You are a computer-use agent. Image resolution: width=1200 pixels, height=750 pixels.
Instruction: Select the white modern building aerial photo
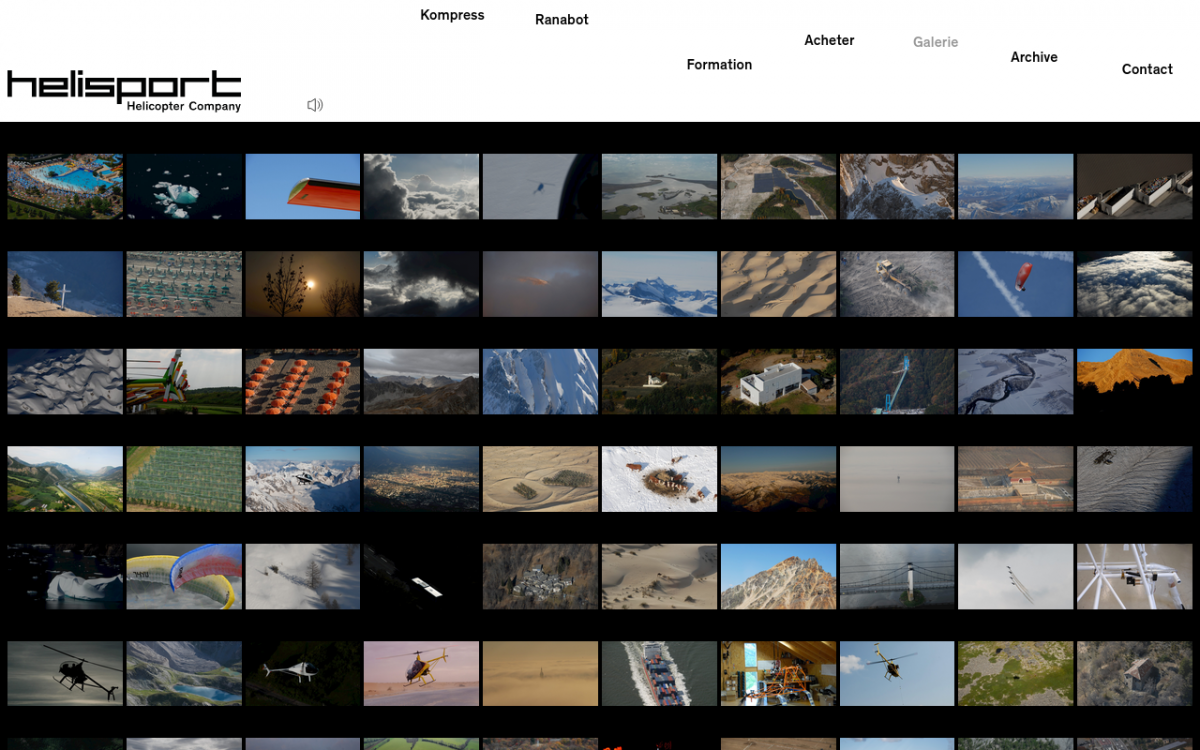(x=778, y=381)
